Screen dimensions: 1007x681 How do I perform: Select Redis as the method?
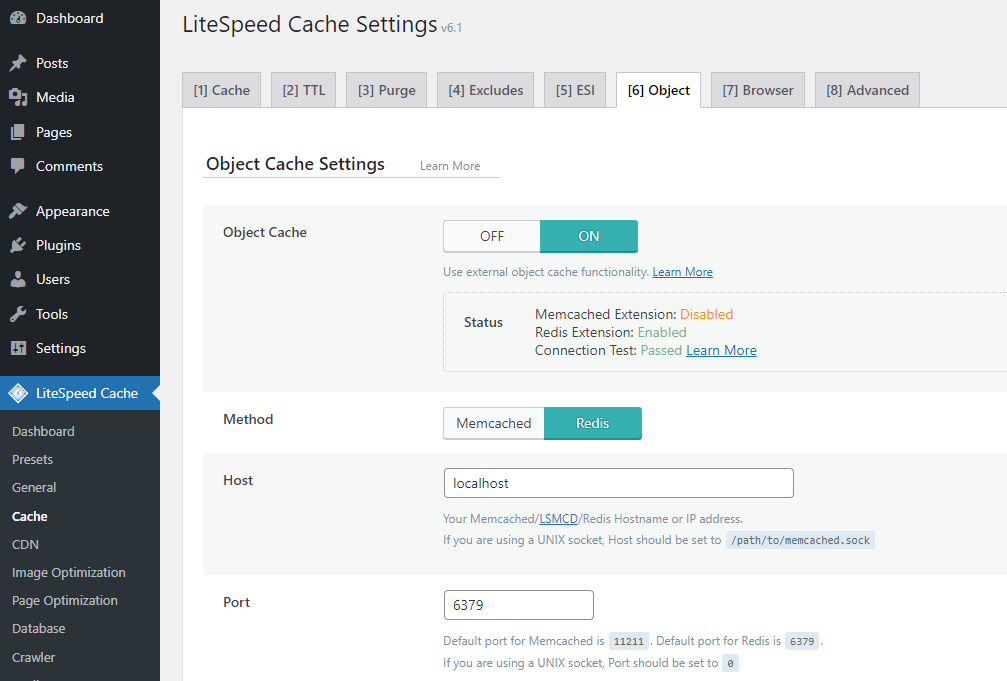[593, 423]
